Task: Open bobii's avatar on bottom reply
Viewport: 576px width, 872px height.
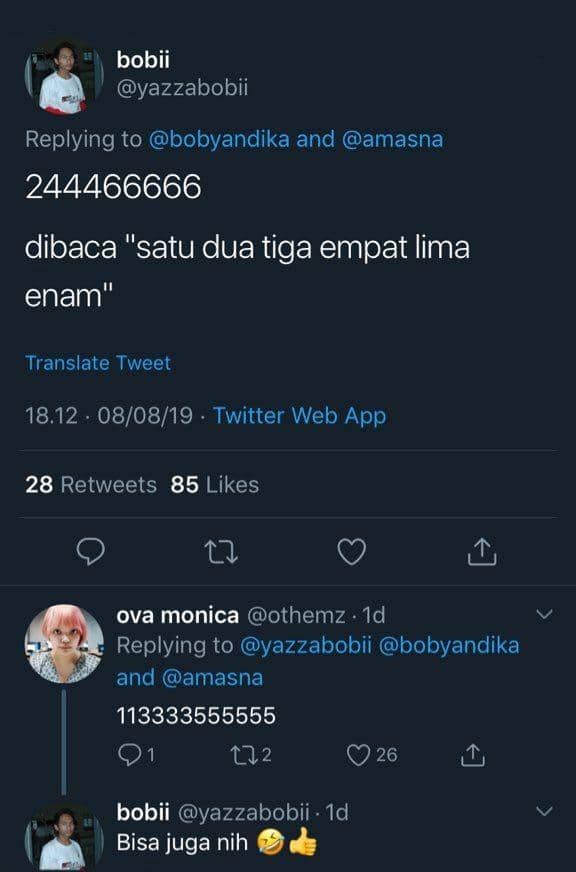Action: click(64, 837)
